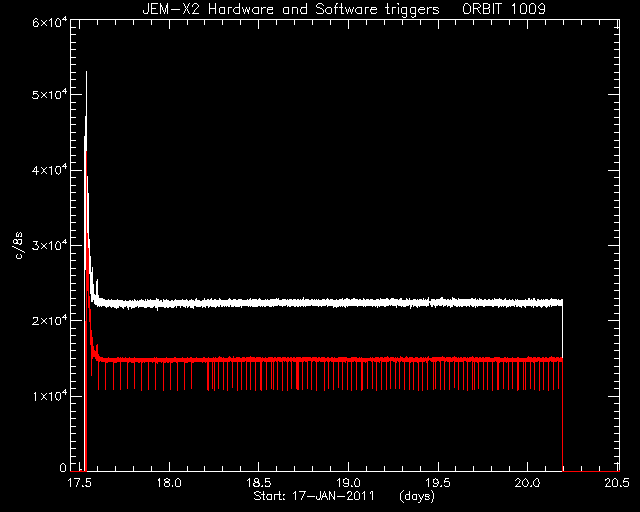Click the 19.0 x-axis tick label
Viewport: 640px width, 512px height.
coord(348,483)
